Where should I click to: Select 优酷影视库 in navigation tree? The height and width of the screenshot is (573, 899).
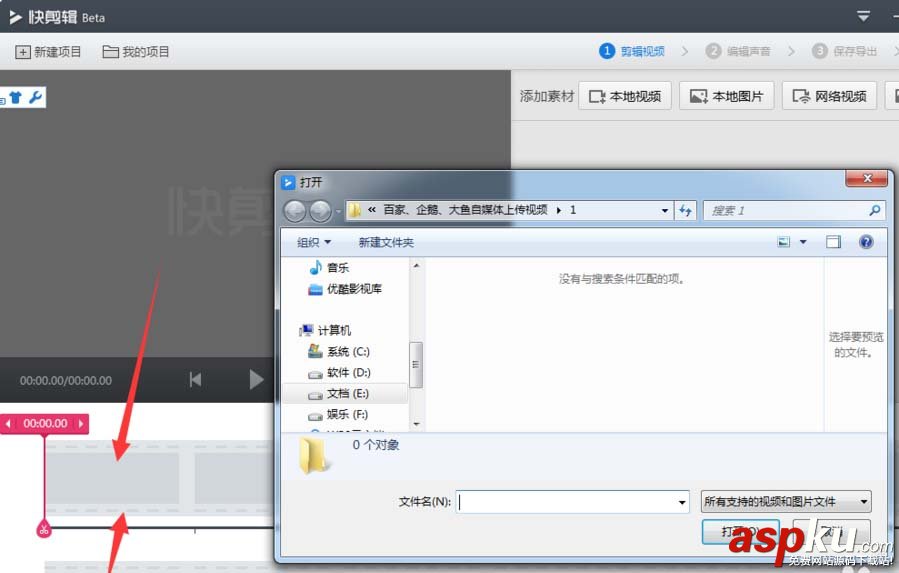345,289
